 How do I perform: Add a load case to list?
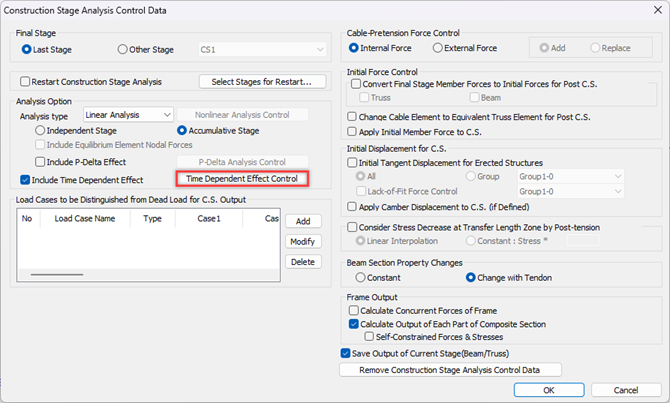pyautogui.click(x=303, y=221)
